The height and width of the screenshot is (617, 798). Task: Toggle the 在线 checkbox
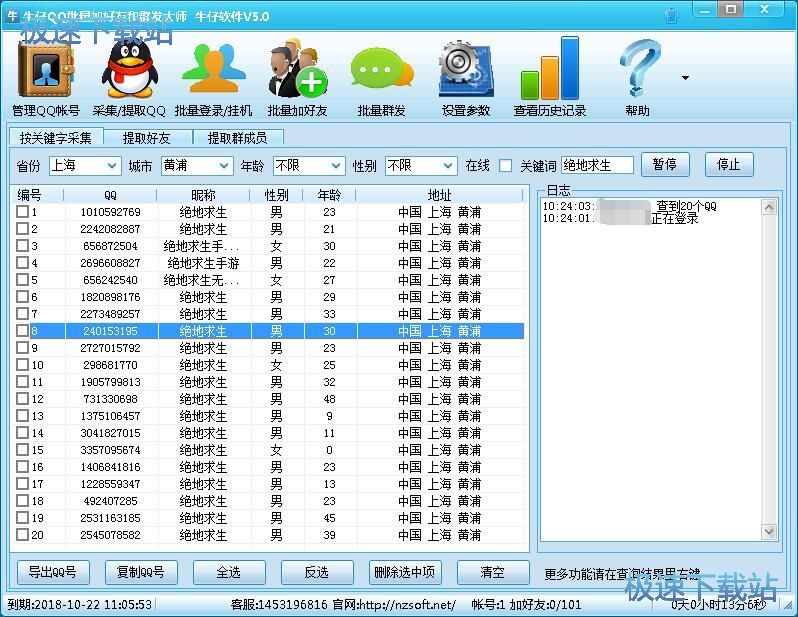tap(505, 166)
